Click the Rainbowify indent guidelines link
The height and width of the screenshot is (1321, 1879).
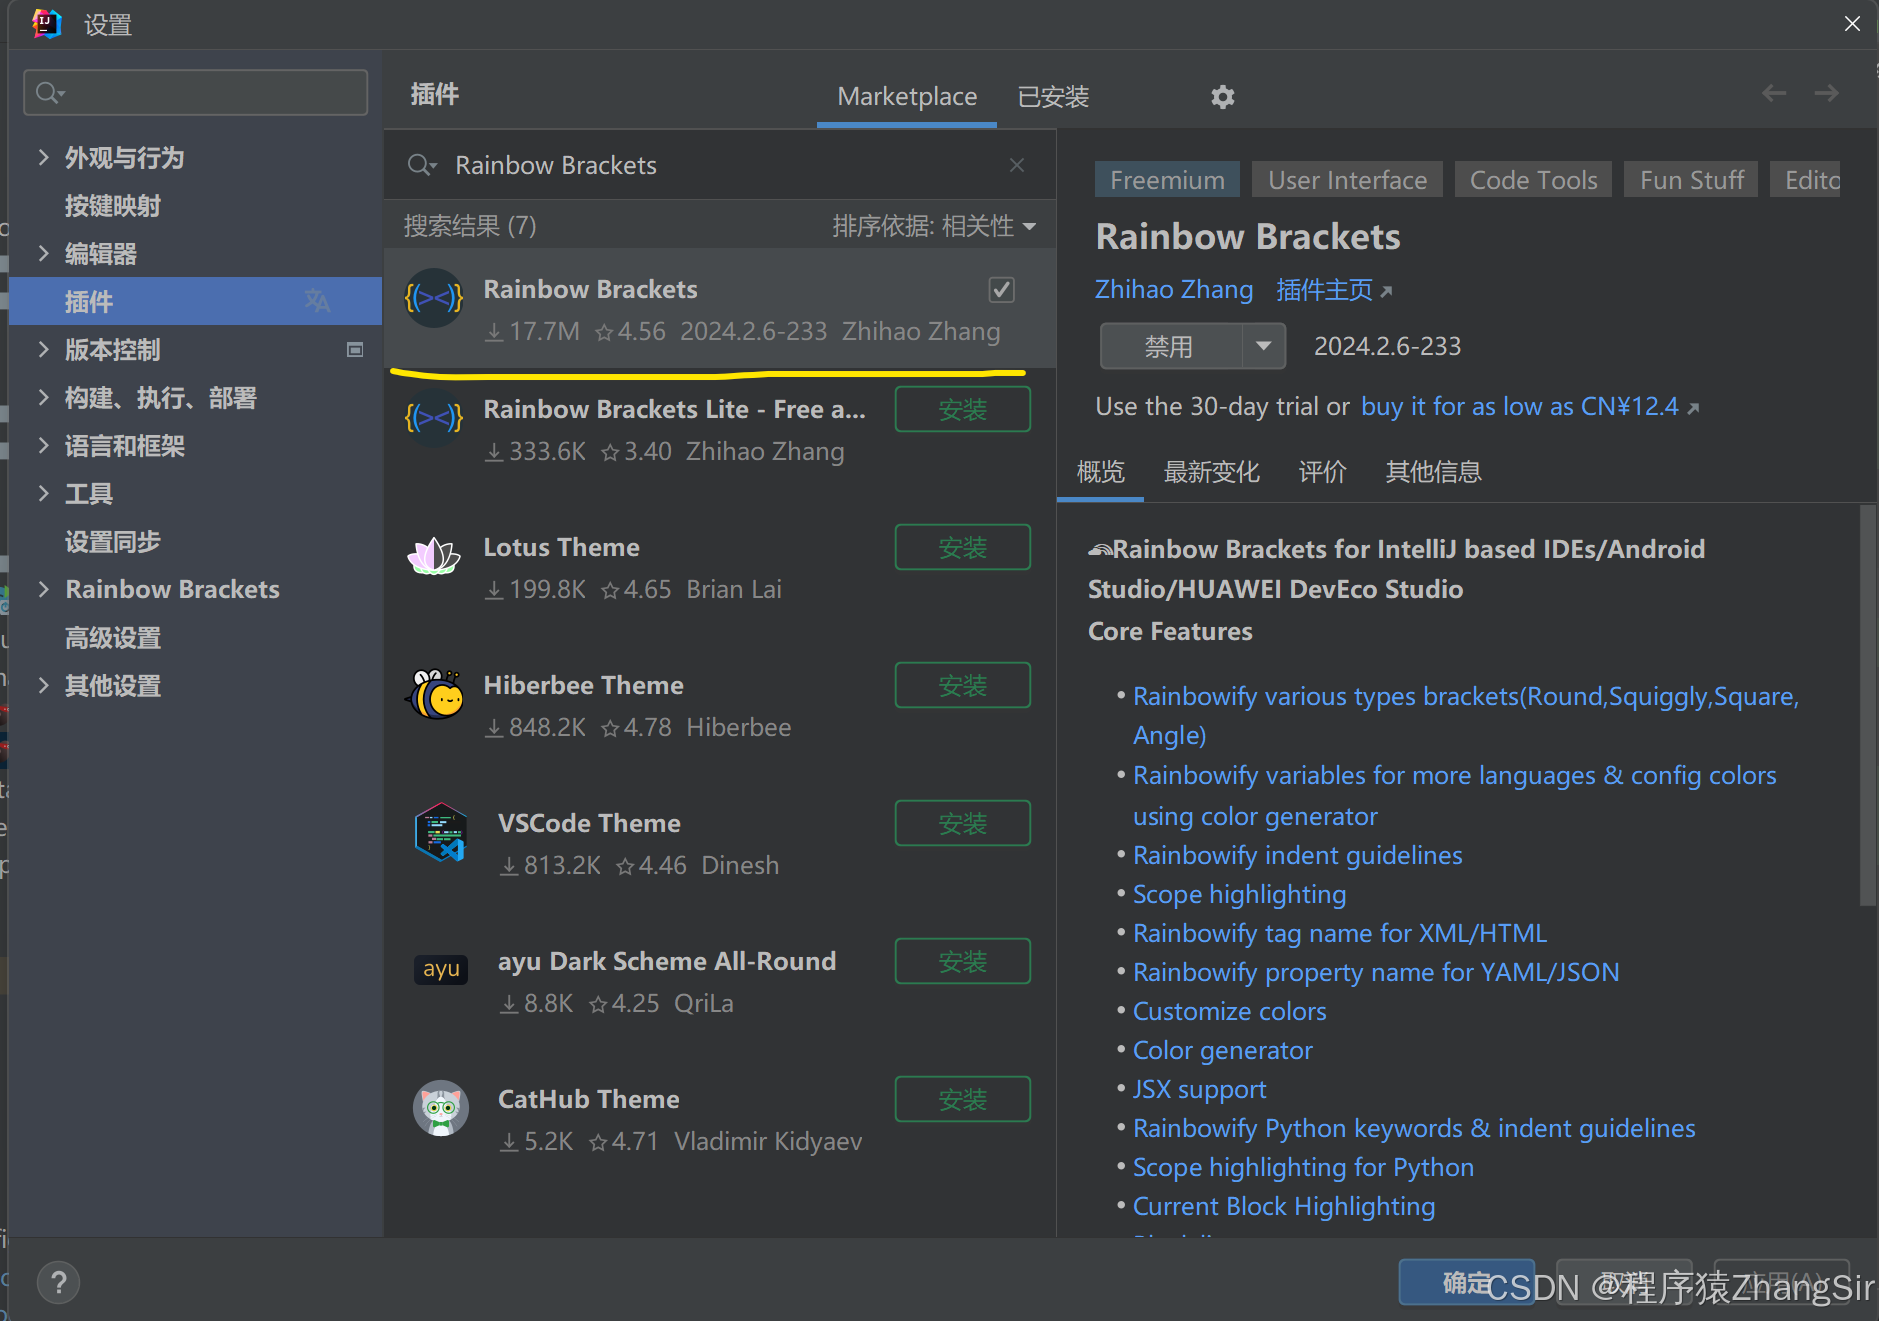1297,855
